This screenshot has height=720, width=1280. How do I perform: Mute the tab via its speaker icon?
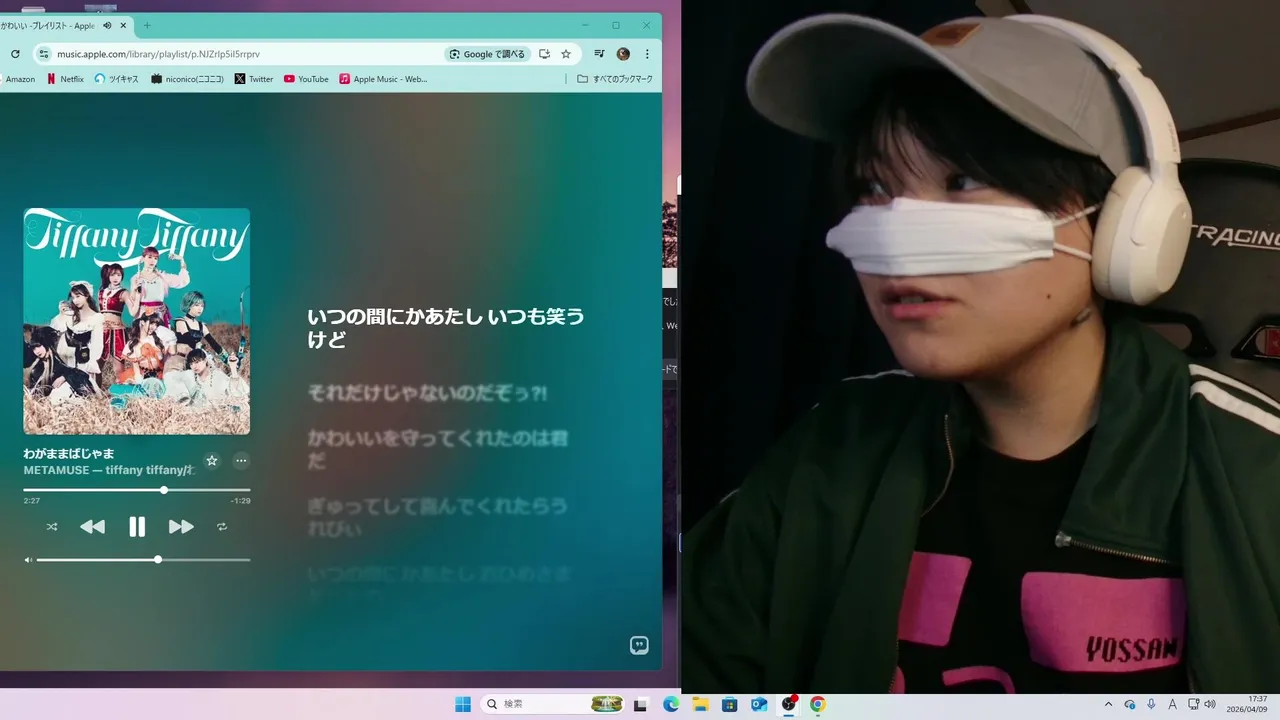tap(106, 25)
